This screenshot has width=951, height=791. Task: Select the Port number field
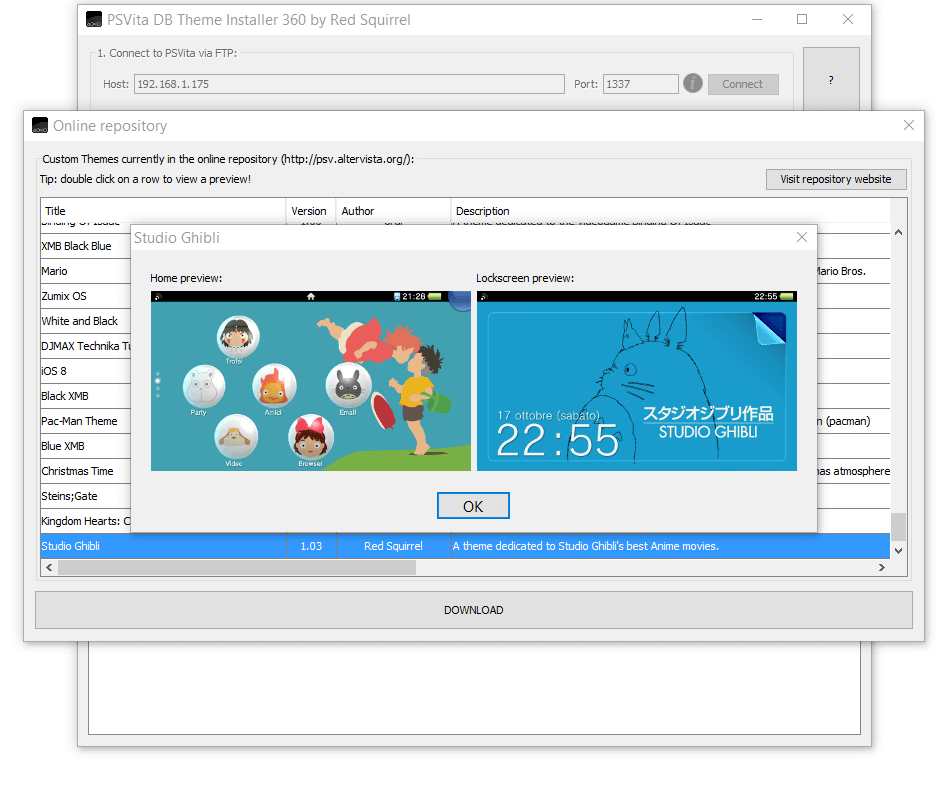[640, 85]
